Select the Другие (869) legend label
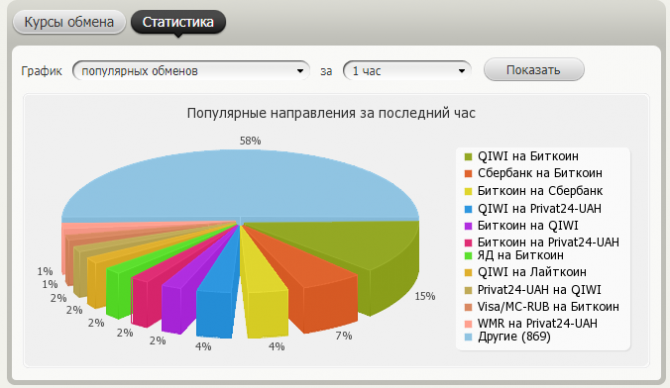 tap(514, 337)
